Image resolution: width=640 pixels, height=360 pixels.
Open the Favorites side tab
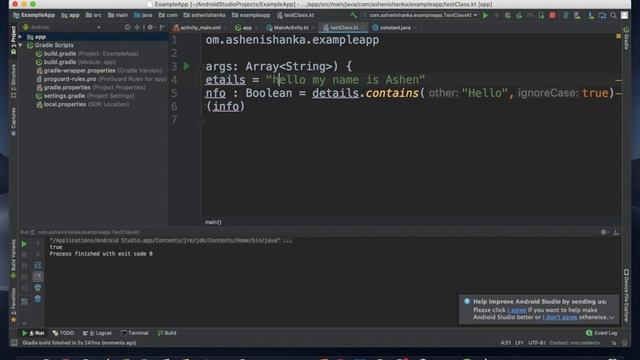click(x=13, y=305)
